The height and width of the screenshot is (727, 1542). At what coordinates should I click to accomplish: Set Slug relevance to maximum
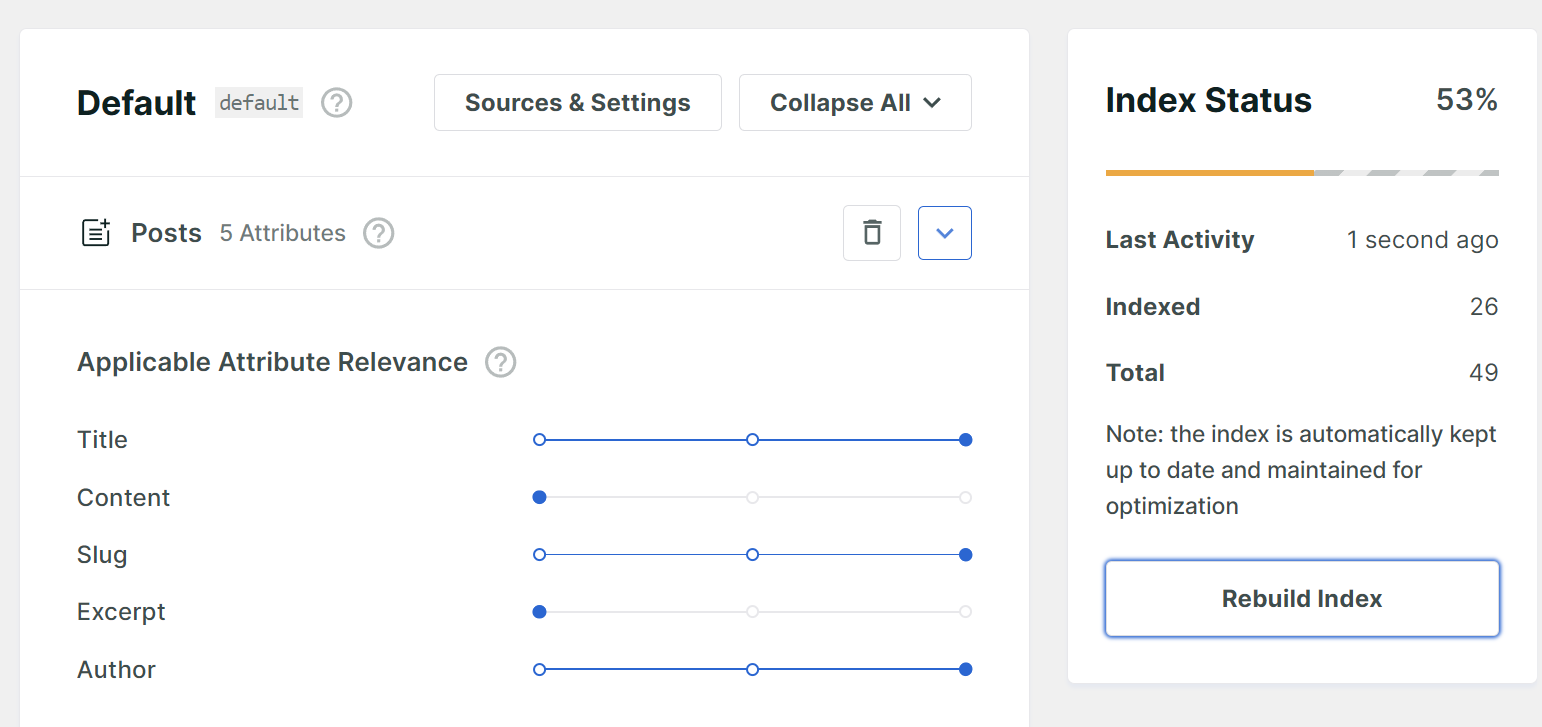click(x=965, y=554)
